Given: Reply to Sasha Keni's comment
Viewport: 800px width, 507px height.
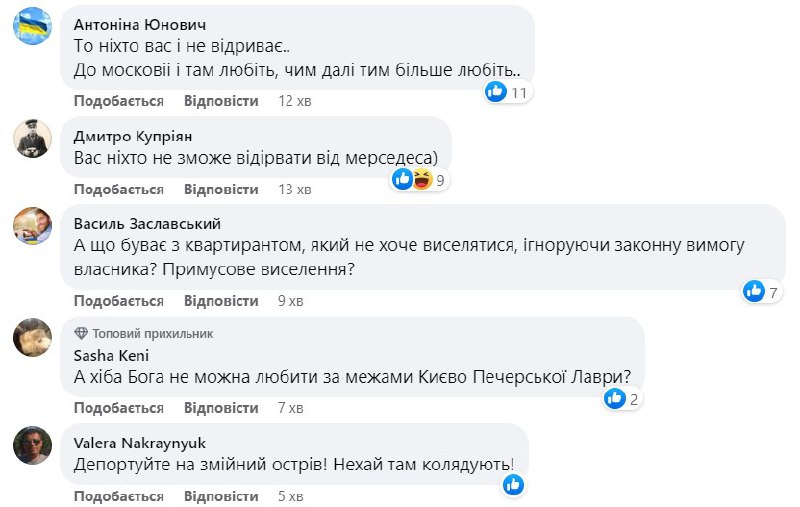Looking at the screenshot, I should point(221,408).
